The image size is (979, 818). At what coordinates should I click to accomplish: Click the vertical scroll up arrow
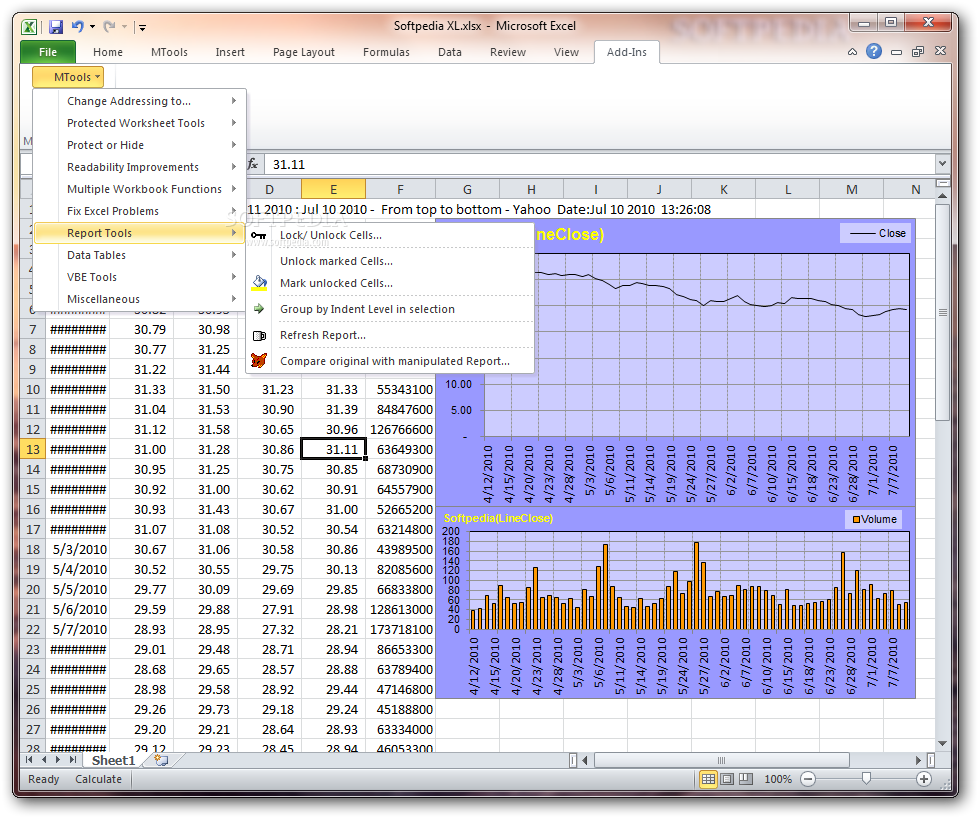click(943, 196)
